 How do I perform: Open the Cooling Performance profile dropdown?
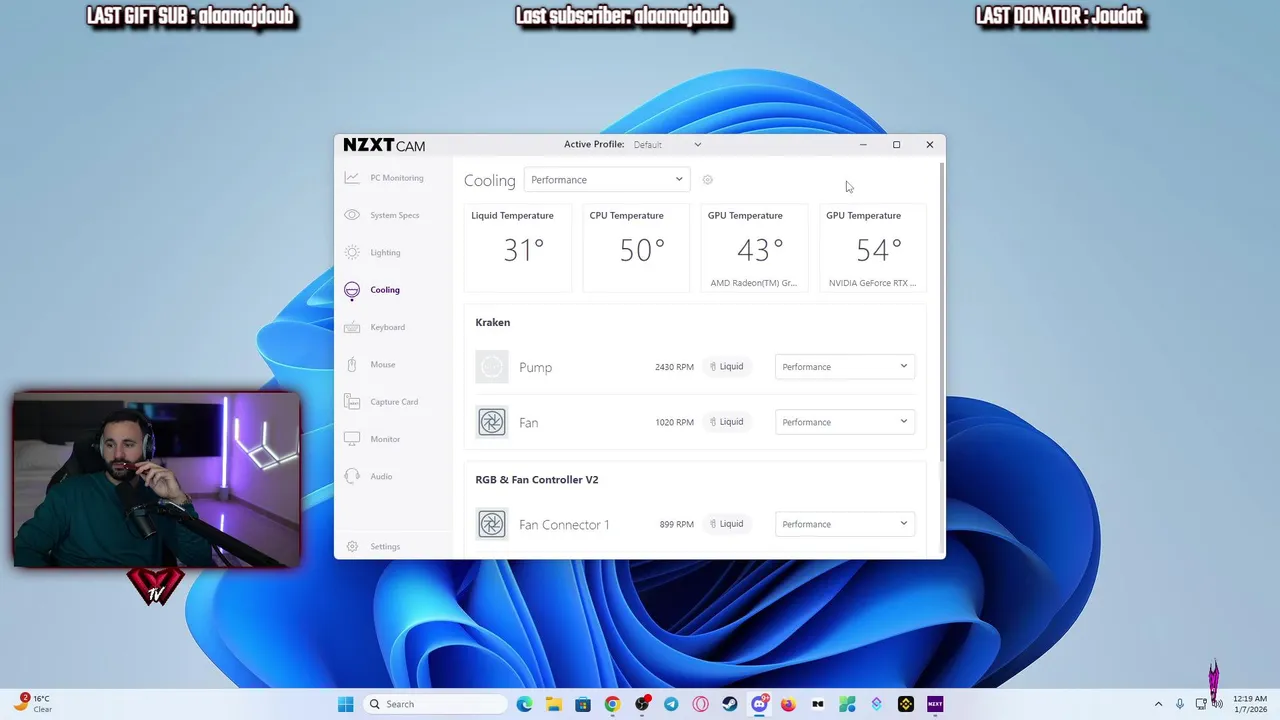[607, 180]
